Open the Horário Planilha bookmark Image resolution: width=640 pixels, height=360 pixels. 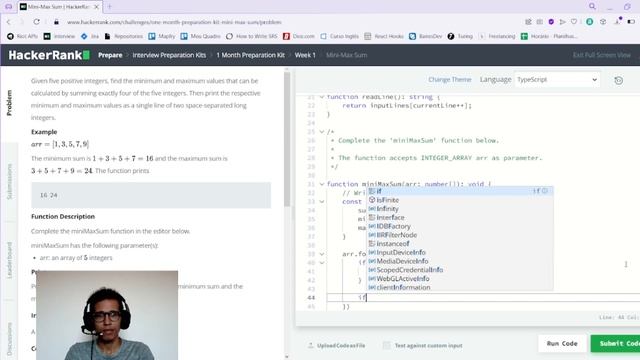549,36
